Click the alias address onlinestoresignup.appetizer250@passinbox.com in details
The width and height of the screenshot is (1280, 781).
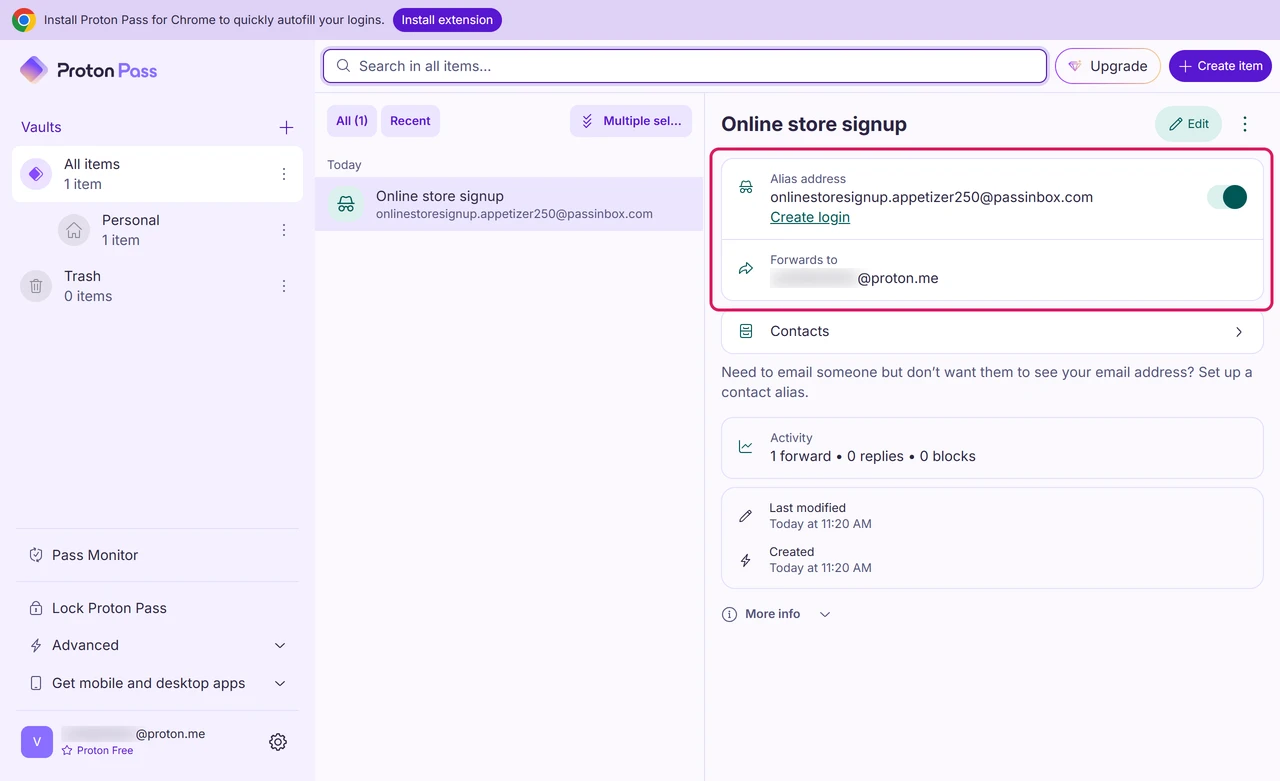pyautogui.click(x=931, y=197)
